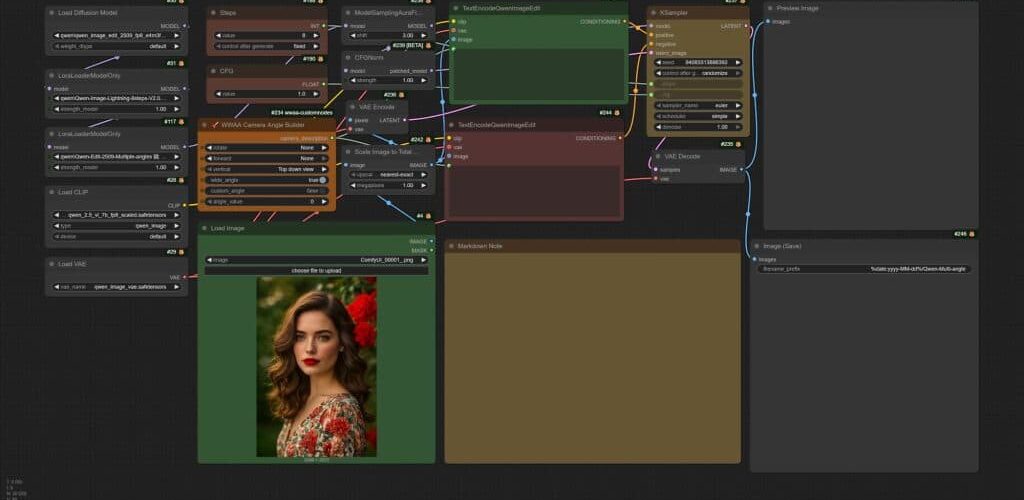1024x500 pixels.
Task: Click the KSampler node collapse dot
Action: click(x=652, y=12)
